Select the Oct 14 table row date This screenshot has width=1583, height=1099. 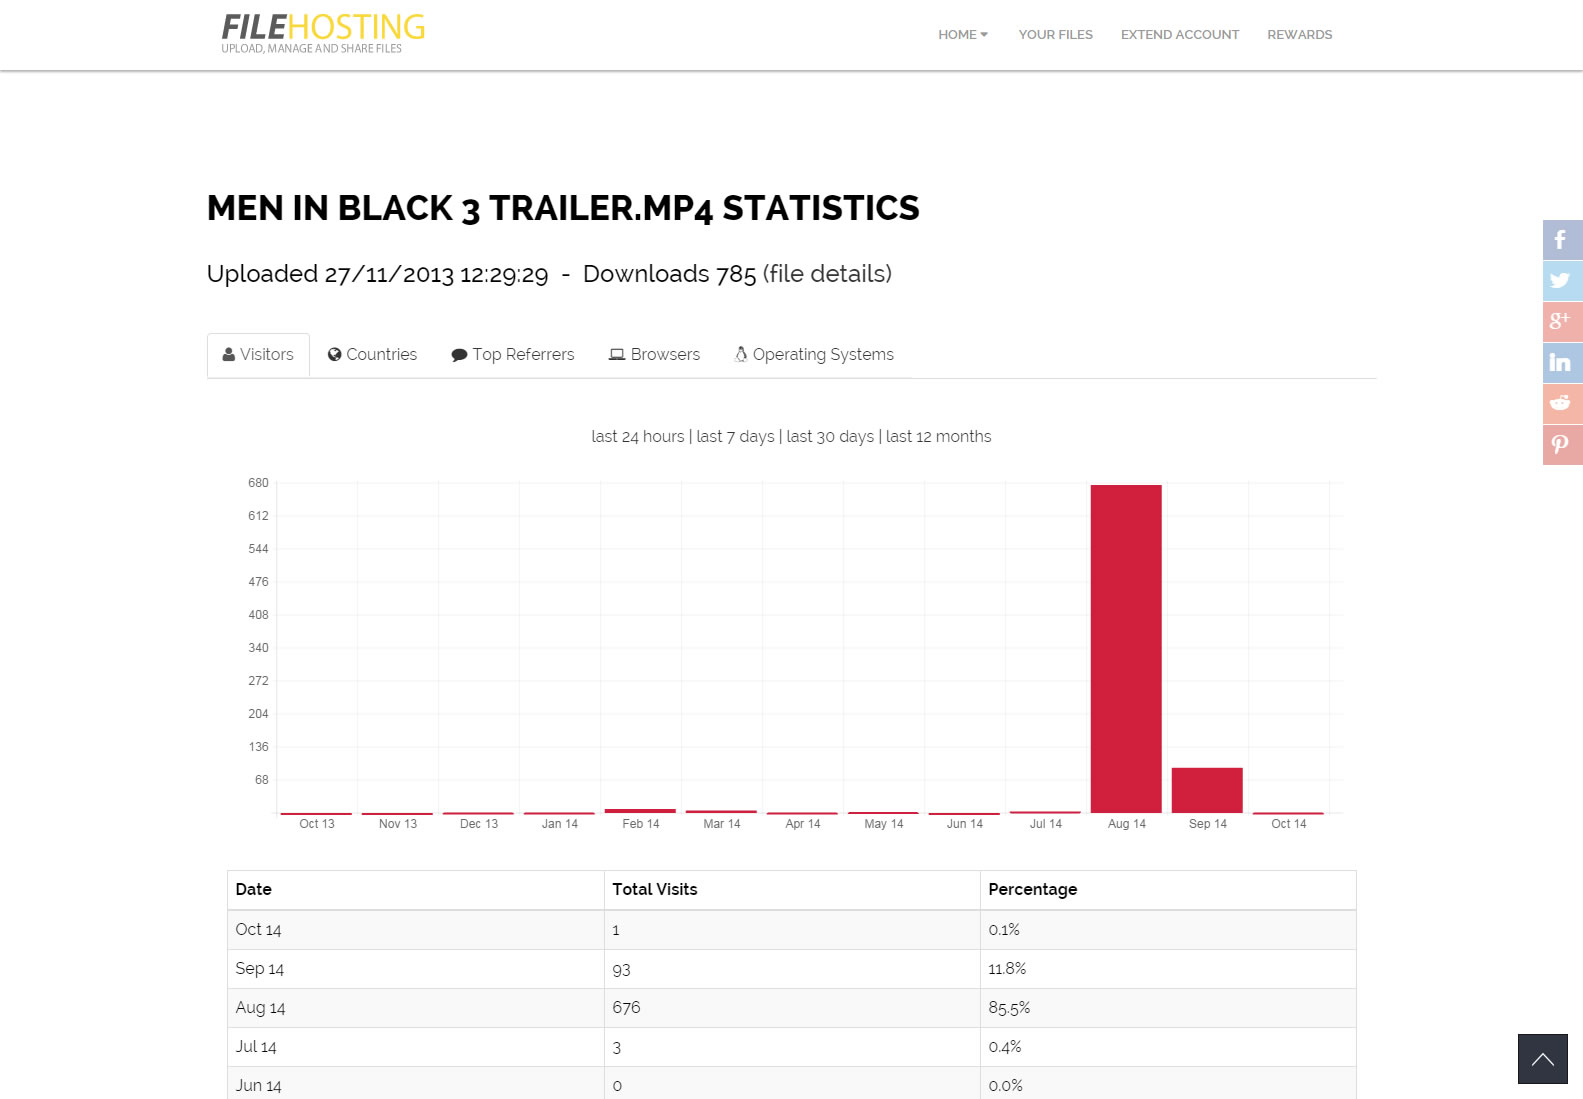pyautogui.click(x=258, y=930)
